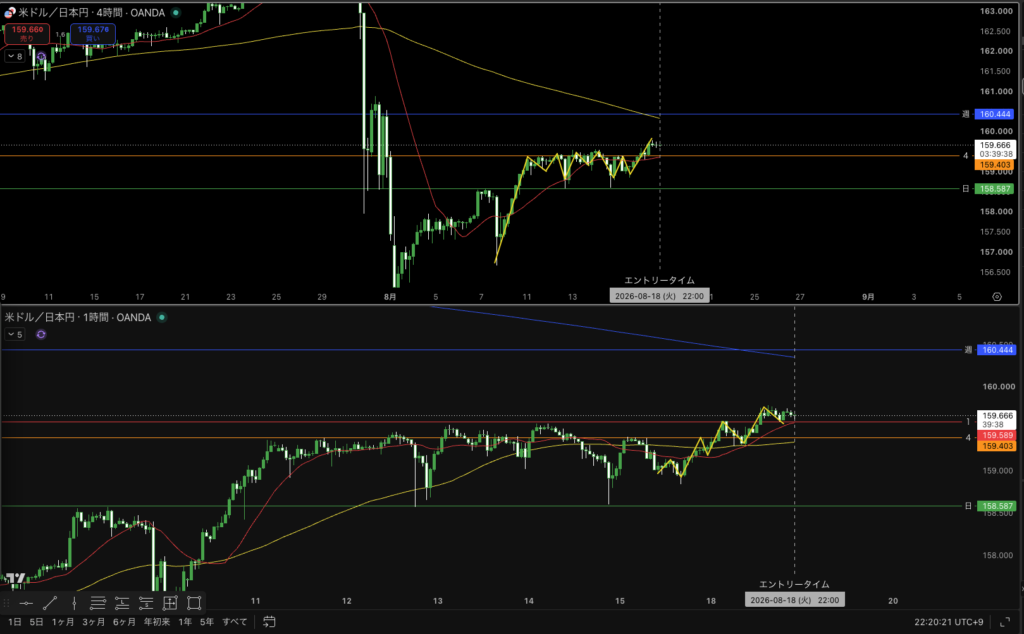Click 163.000 on upper price axis

(x=996, y=11)
